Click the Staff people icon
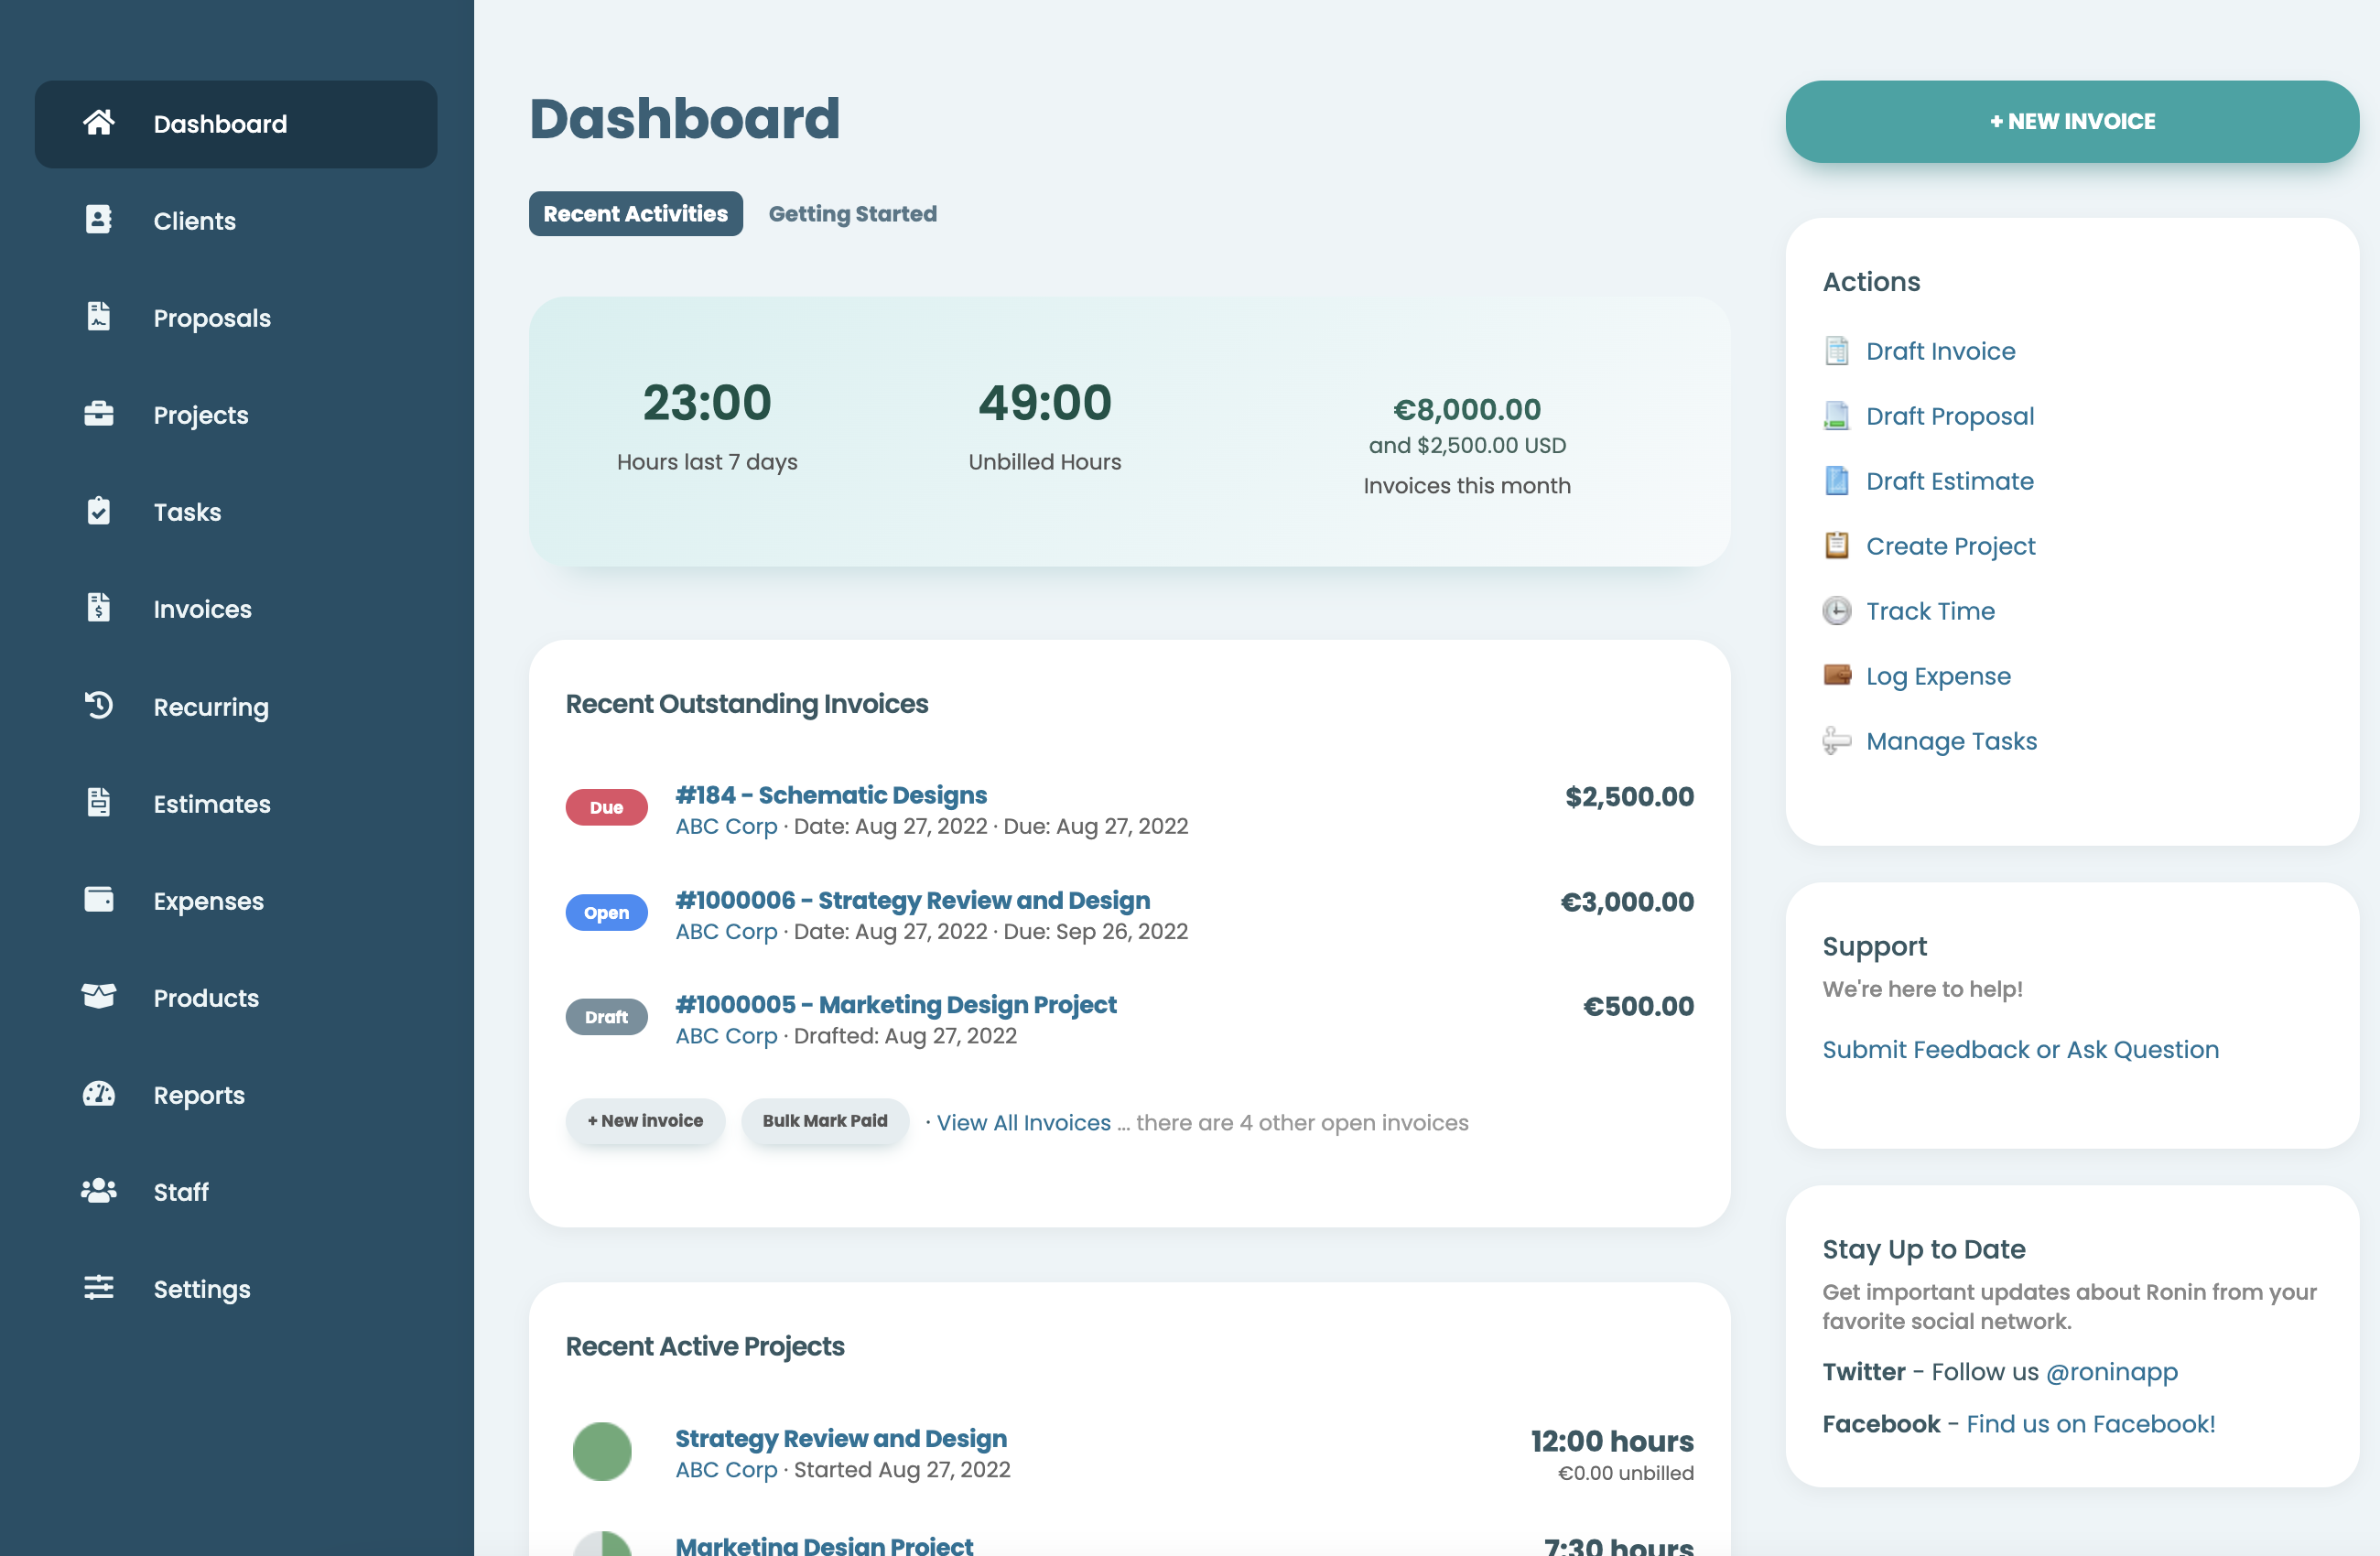Image resolution: width=2380 pixels, height=1556 pixels. pyautogui.click(x=98, y=1191)
